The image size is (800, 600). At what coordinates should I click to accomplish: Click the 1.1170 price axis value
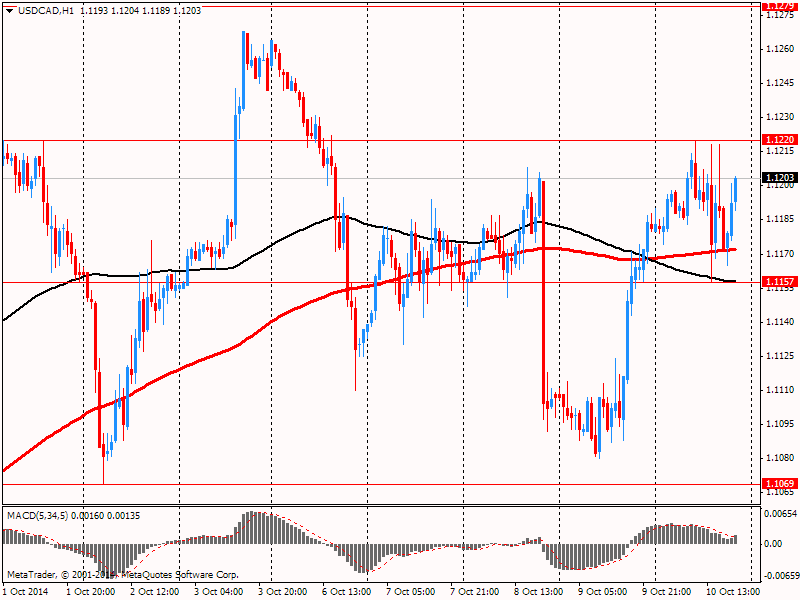coord(780,254)
